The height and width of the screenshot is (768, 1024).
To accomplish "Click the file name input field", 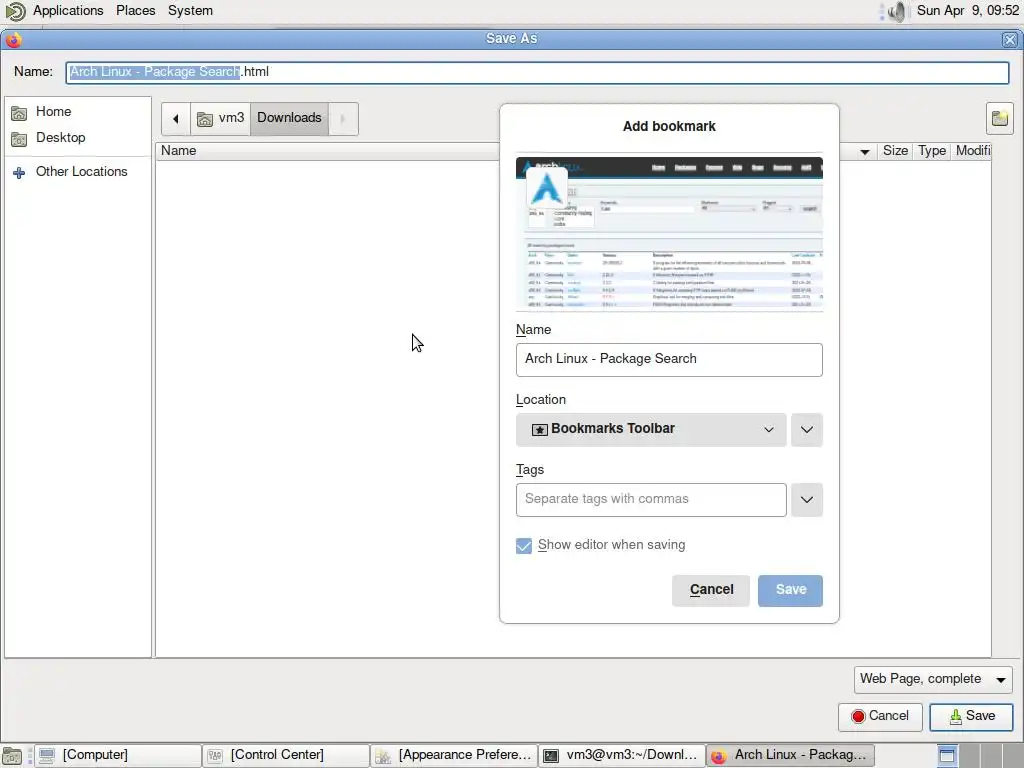I will (537, 72).
